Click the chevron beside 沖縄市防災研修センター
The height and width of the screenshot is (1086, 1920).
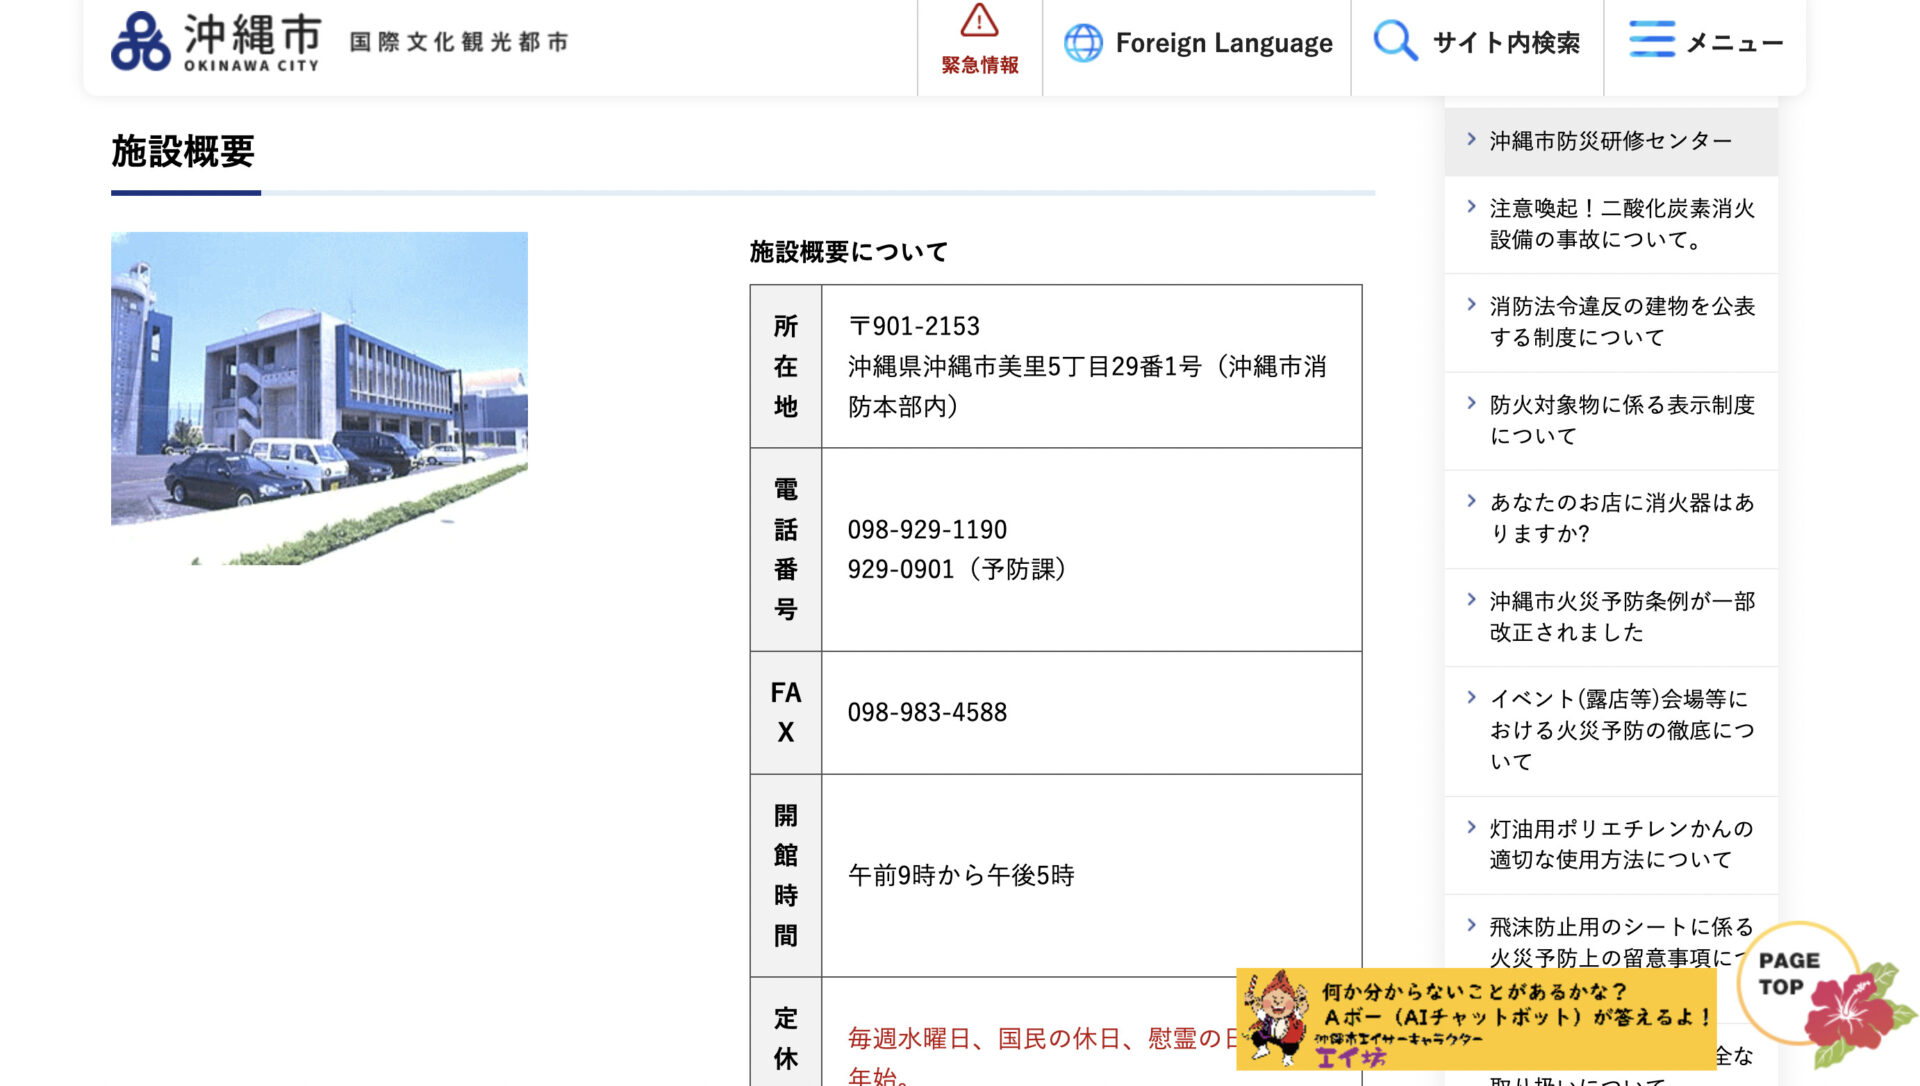(1471, 140)
